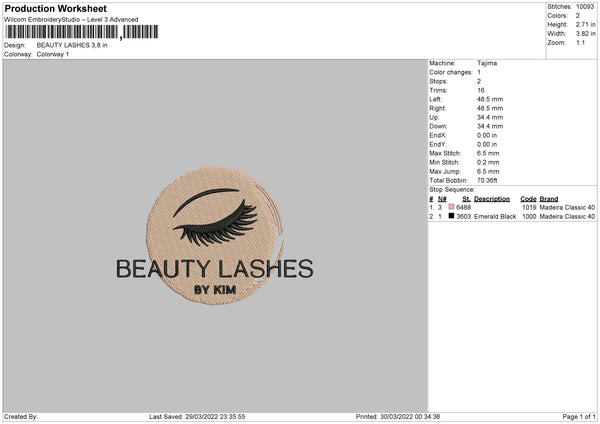Click the Trims value 16
The width and height of the screenshot is (600, 424).
(x=481, y=90)
